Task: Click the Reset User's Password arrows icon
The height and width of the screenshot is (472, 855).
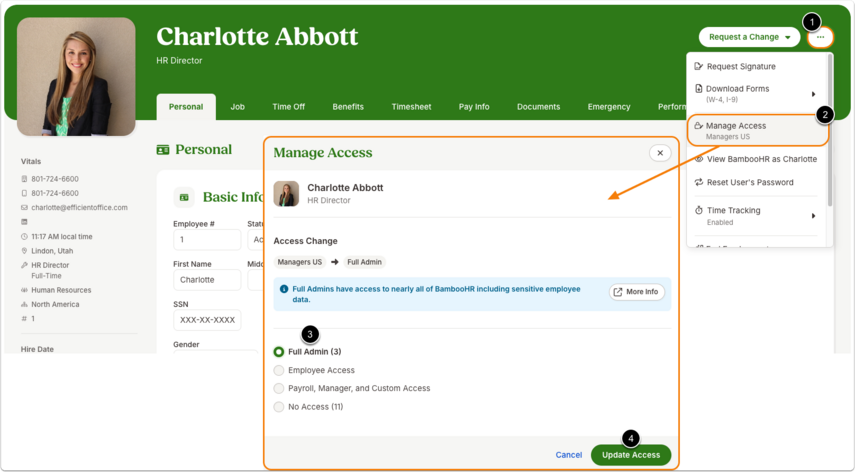Action: (699, 183)
